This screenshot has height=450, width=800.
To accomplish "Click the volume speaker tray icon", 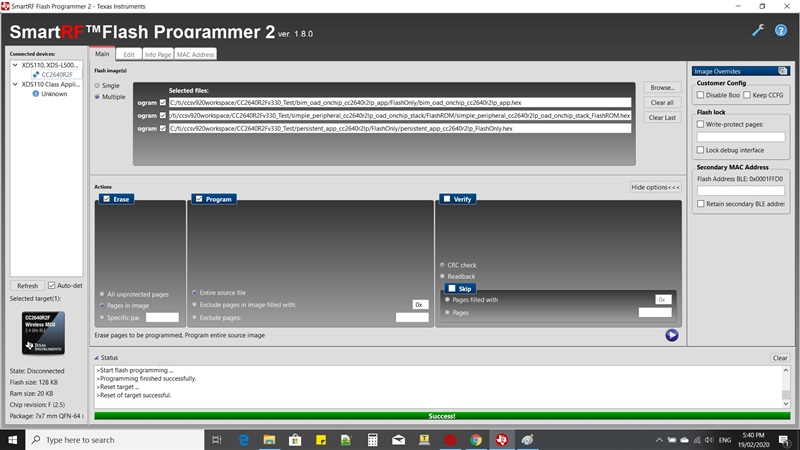I will pos(709,440).
